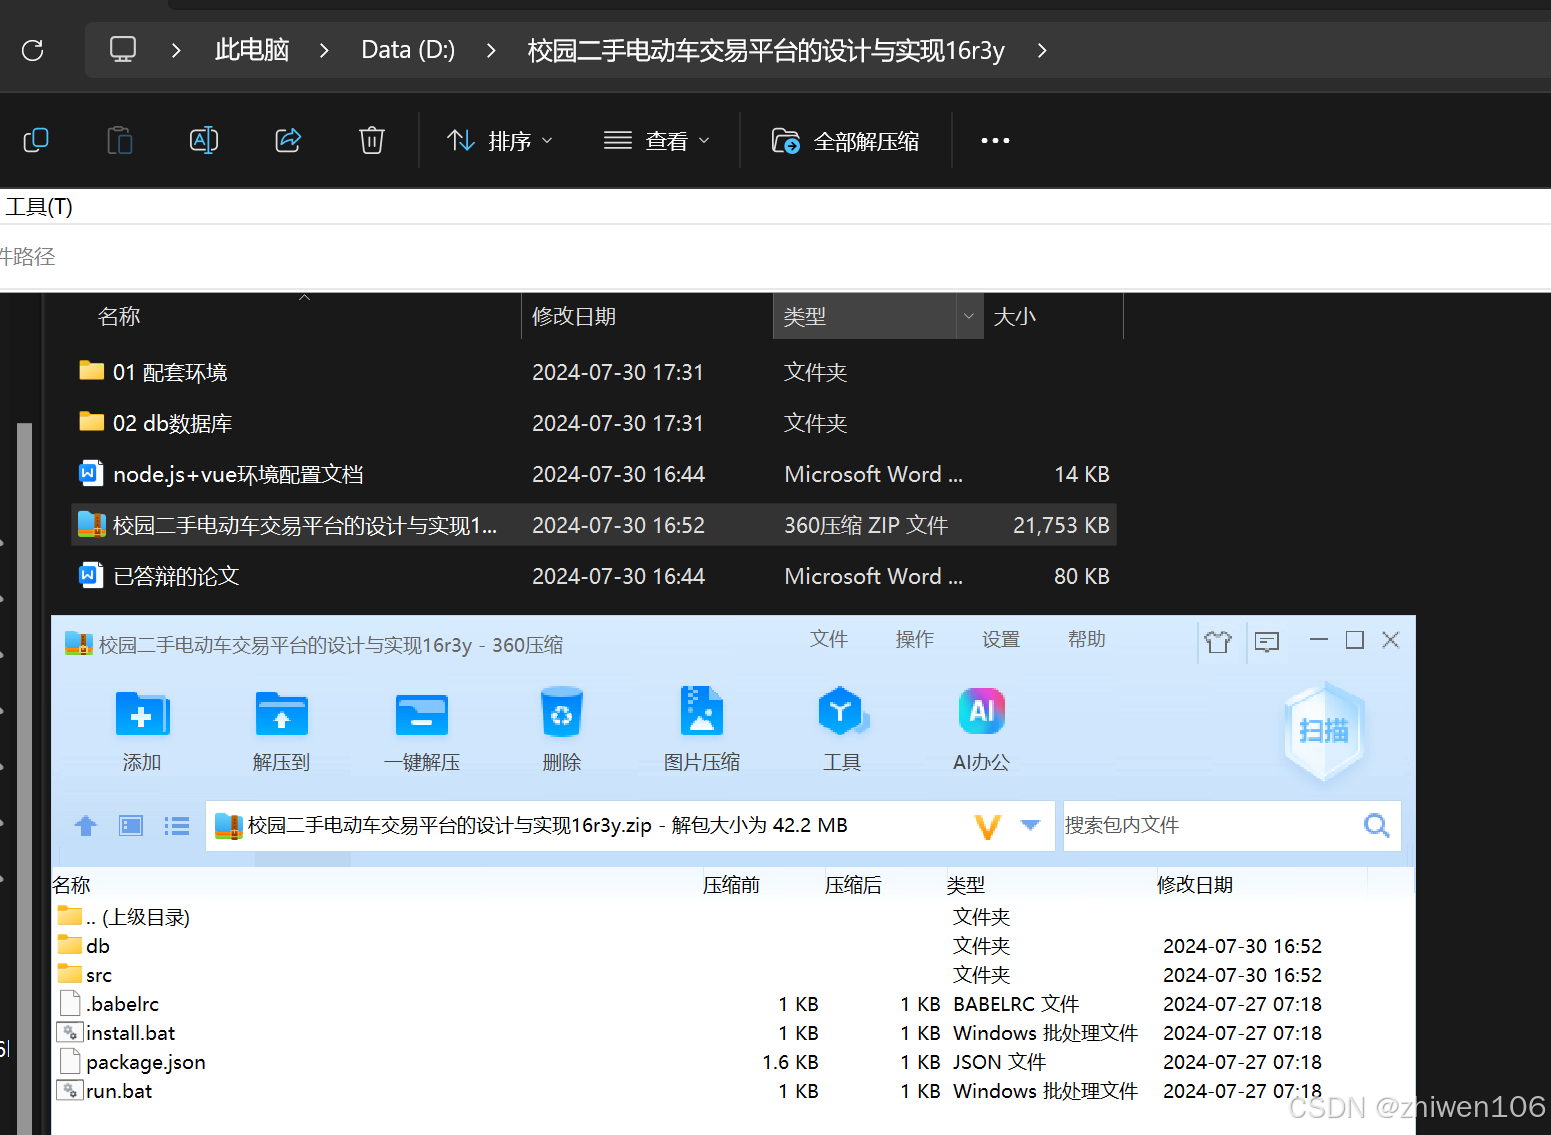Viewport: 1551px width, 1135px height.
Task: Sort by the 类型 column in 360压缩
Action: 966,885
